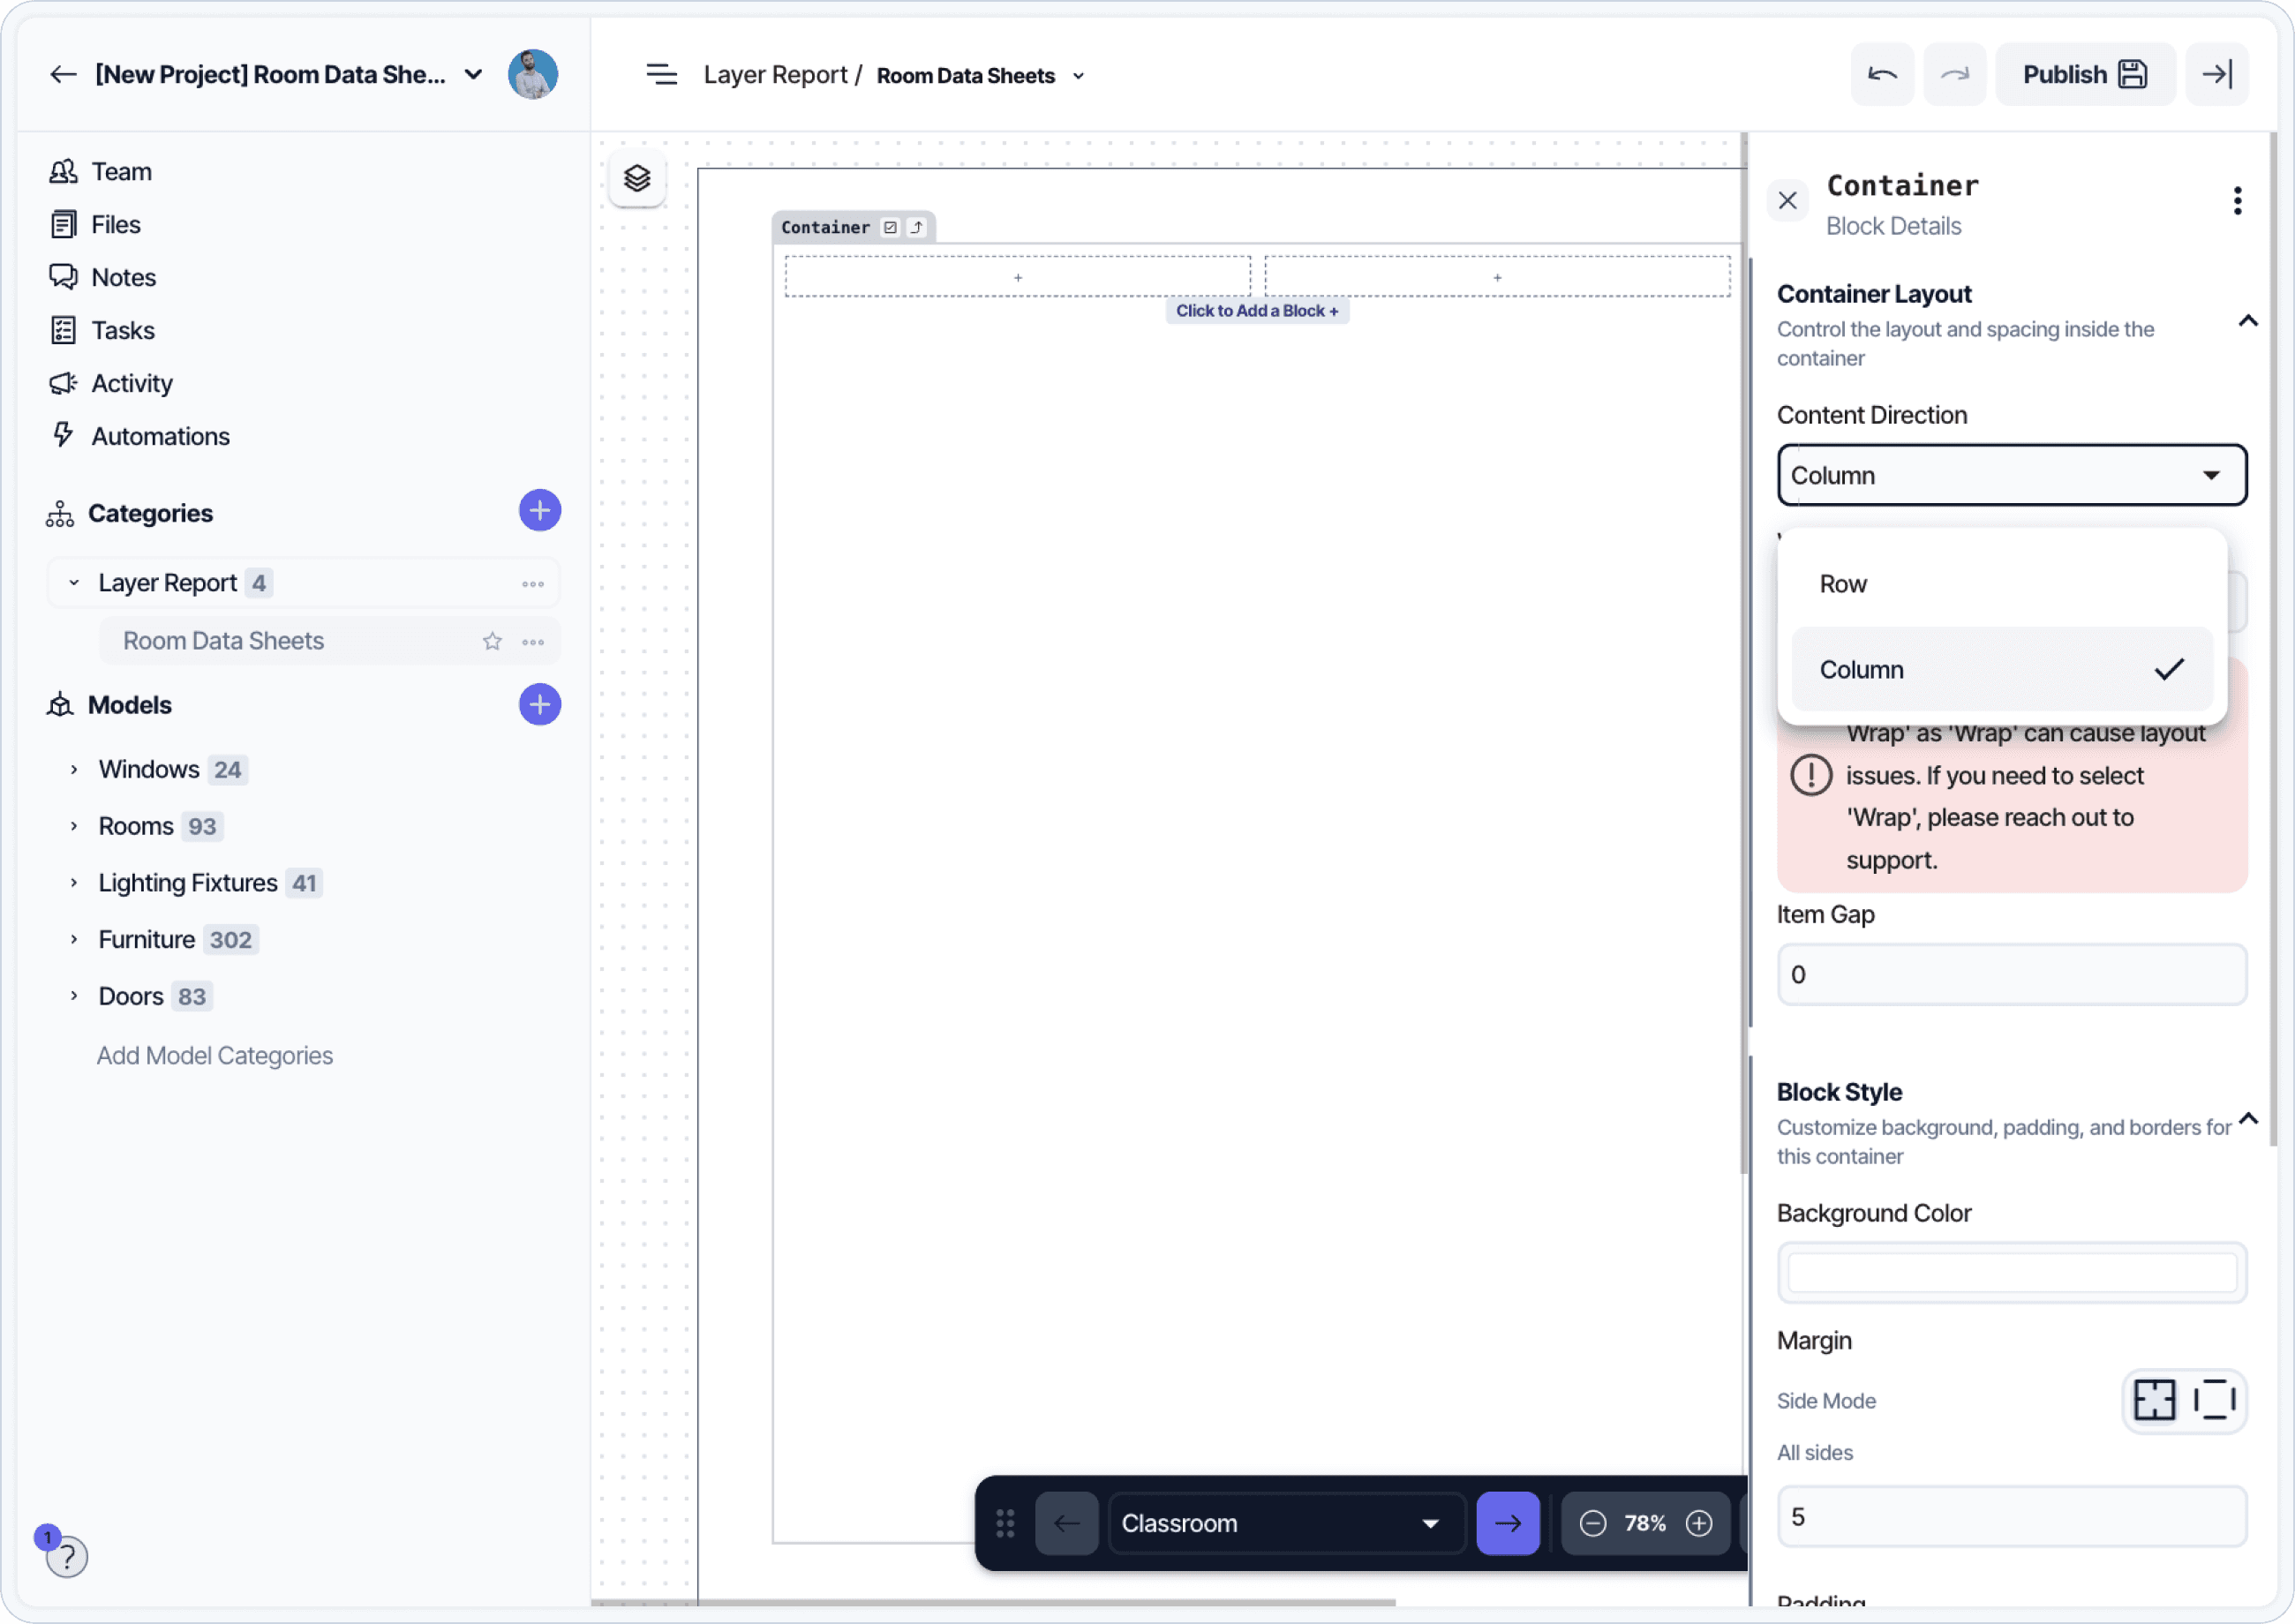Click the undo arrow icon
2295x1624 pixels.
tap(1881, 74)
